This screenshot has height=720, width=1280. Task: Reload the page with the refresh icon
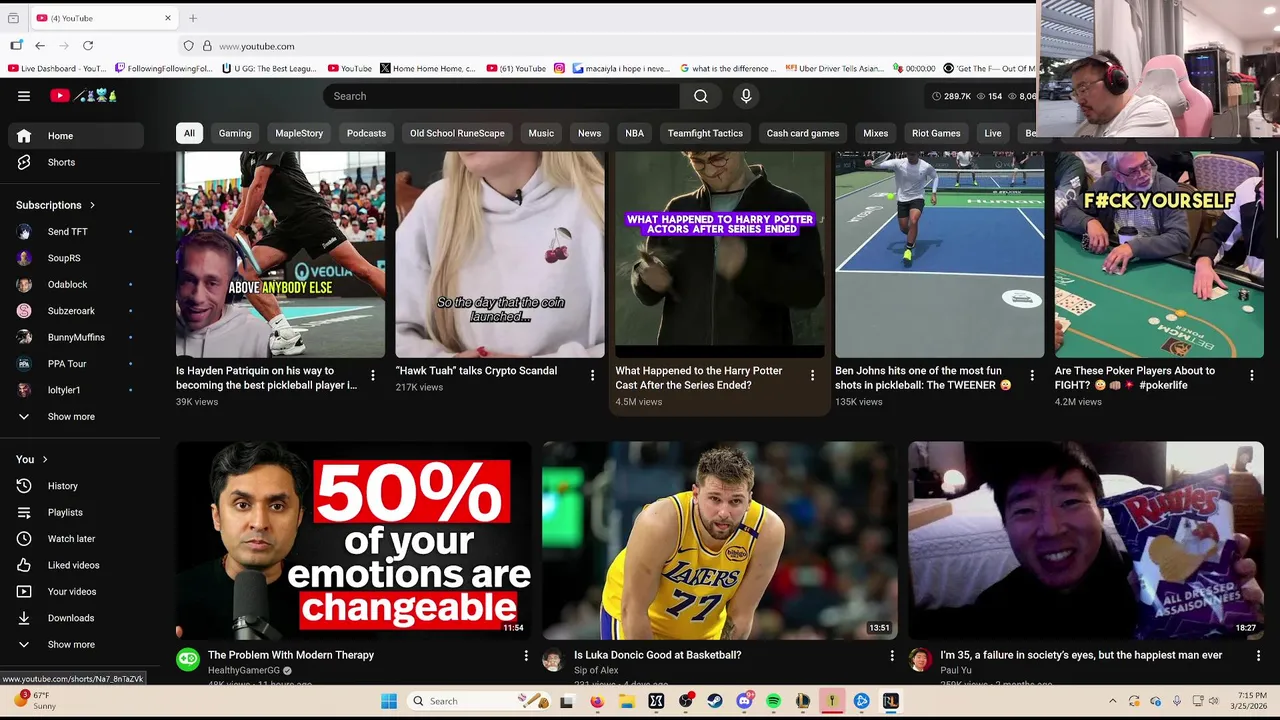point(88,46)
